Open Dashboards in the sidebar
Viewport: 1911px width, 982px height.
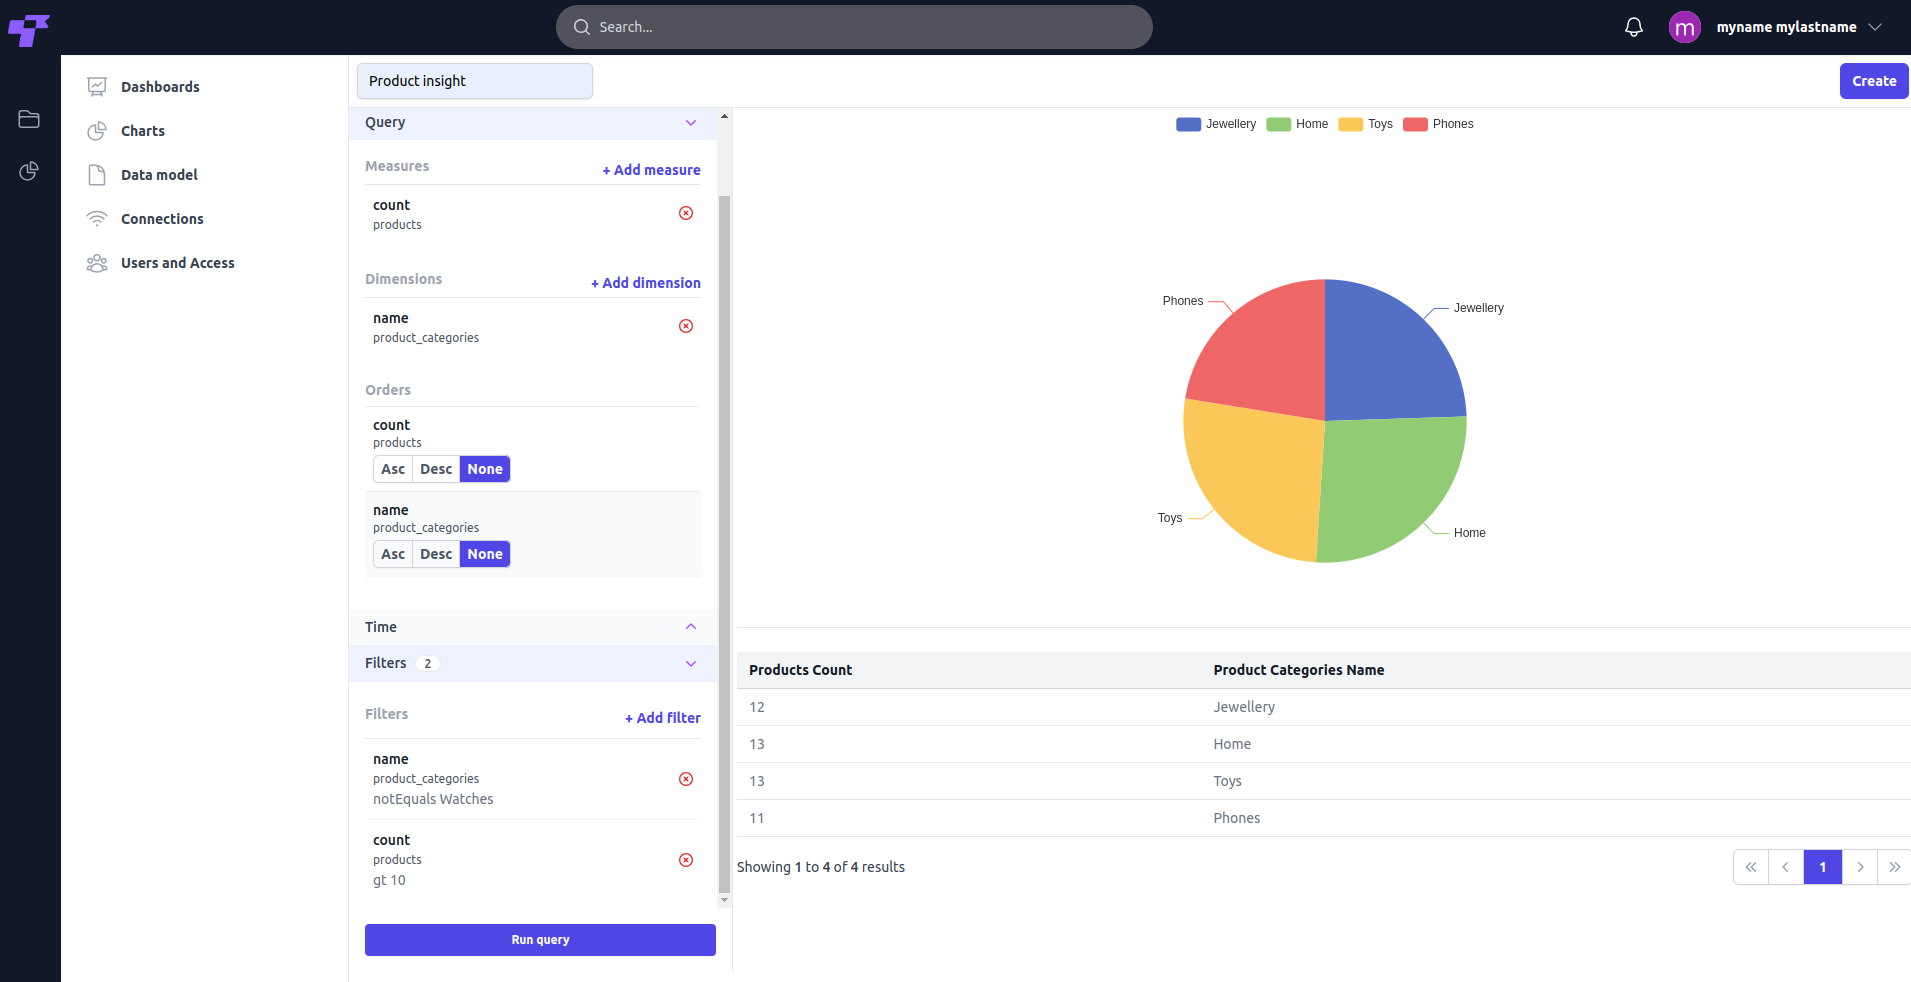tap(160, 87)
